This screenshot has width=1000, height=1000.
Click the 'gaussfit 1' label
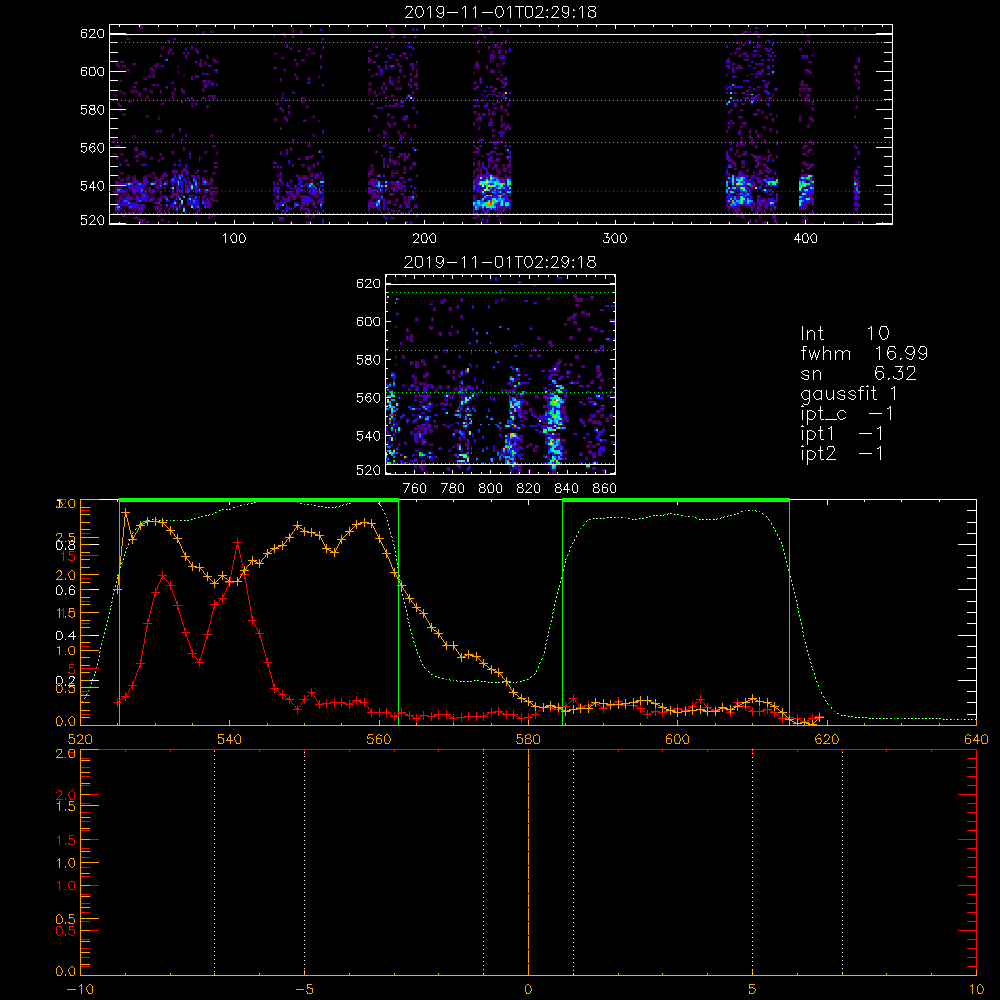[x=849, y=393]
